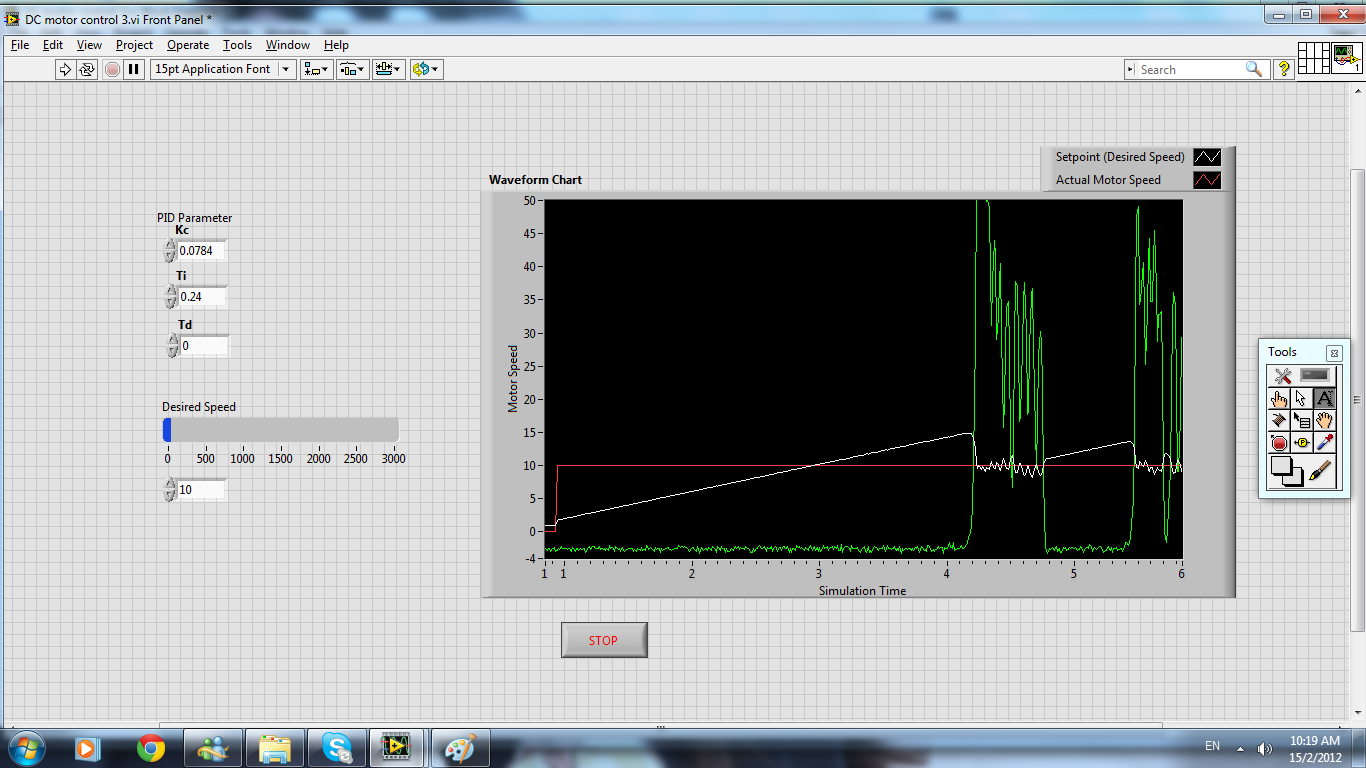The width and height of the screenshot is (1366, 768).
Task: Click the front panel vertical scrollbar
Action: [x=1357, y=400]
